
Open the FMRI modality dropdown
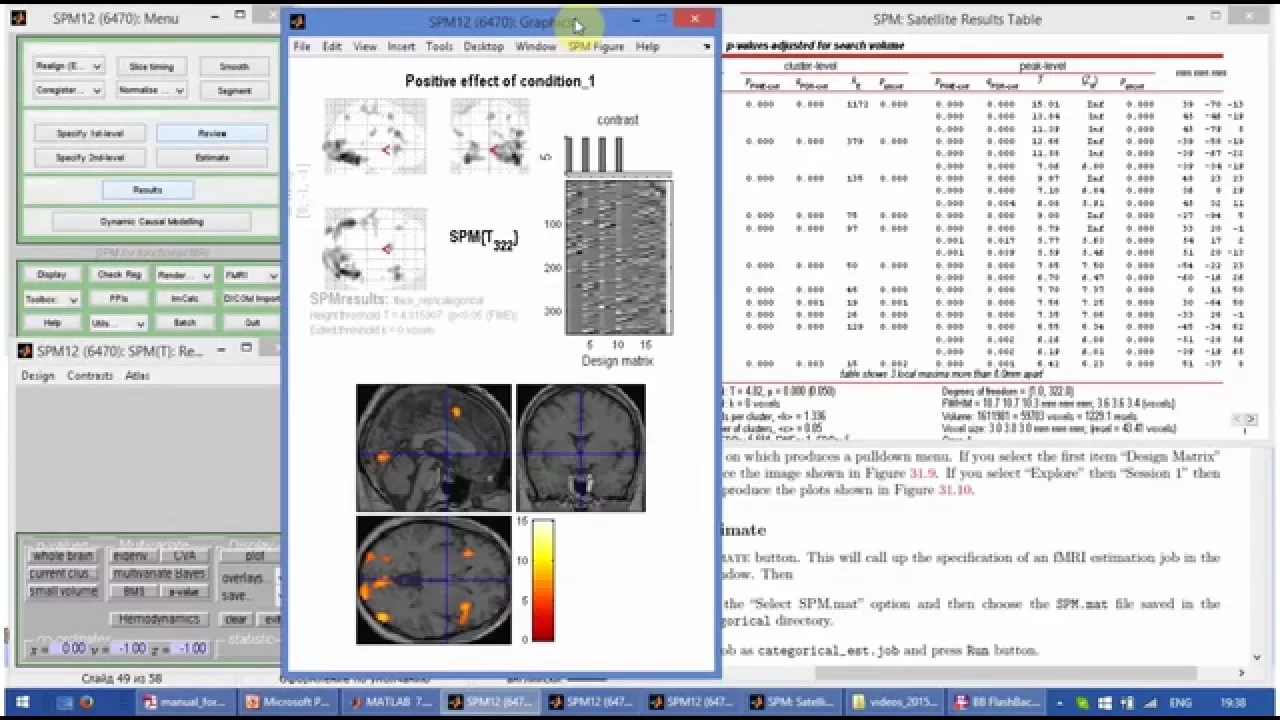tap(251, 275)
